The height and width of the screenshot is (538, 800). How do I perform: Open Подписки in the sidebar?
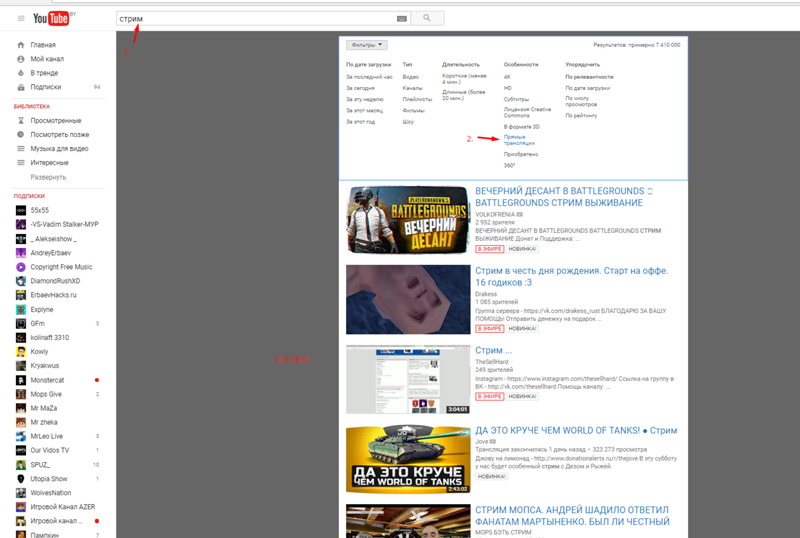click(45, 87)
